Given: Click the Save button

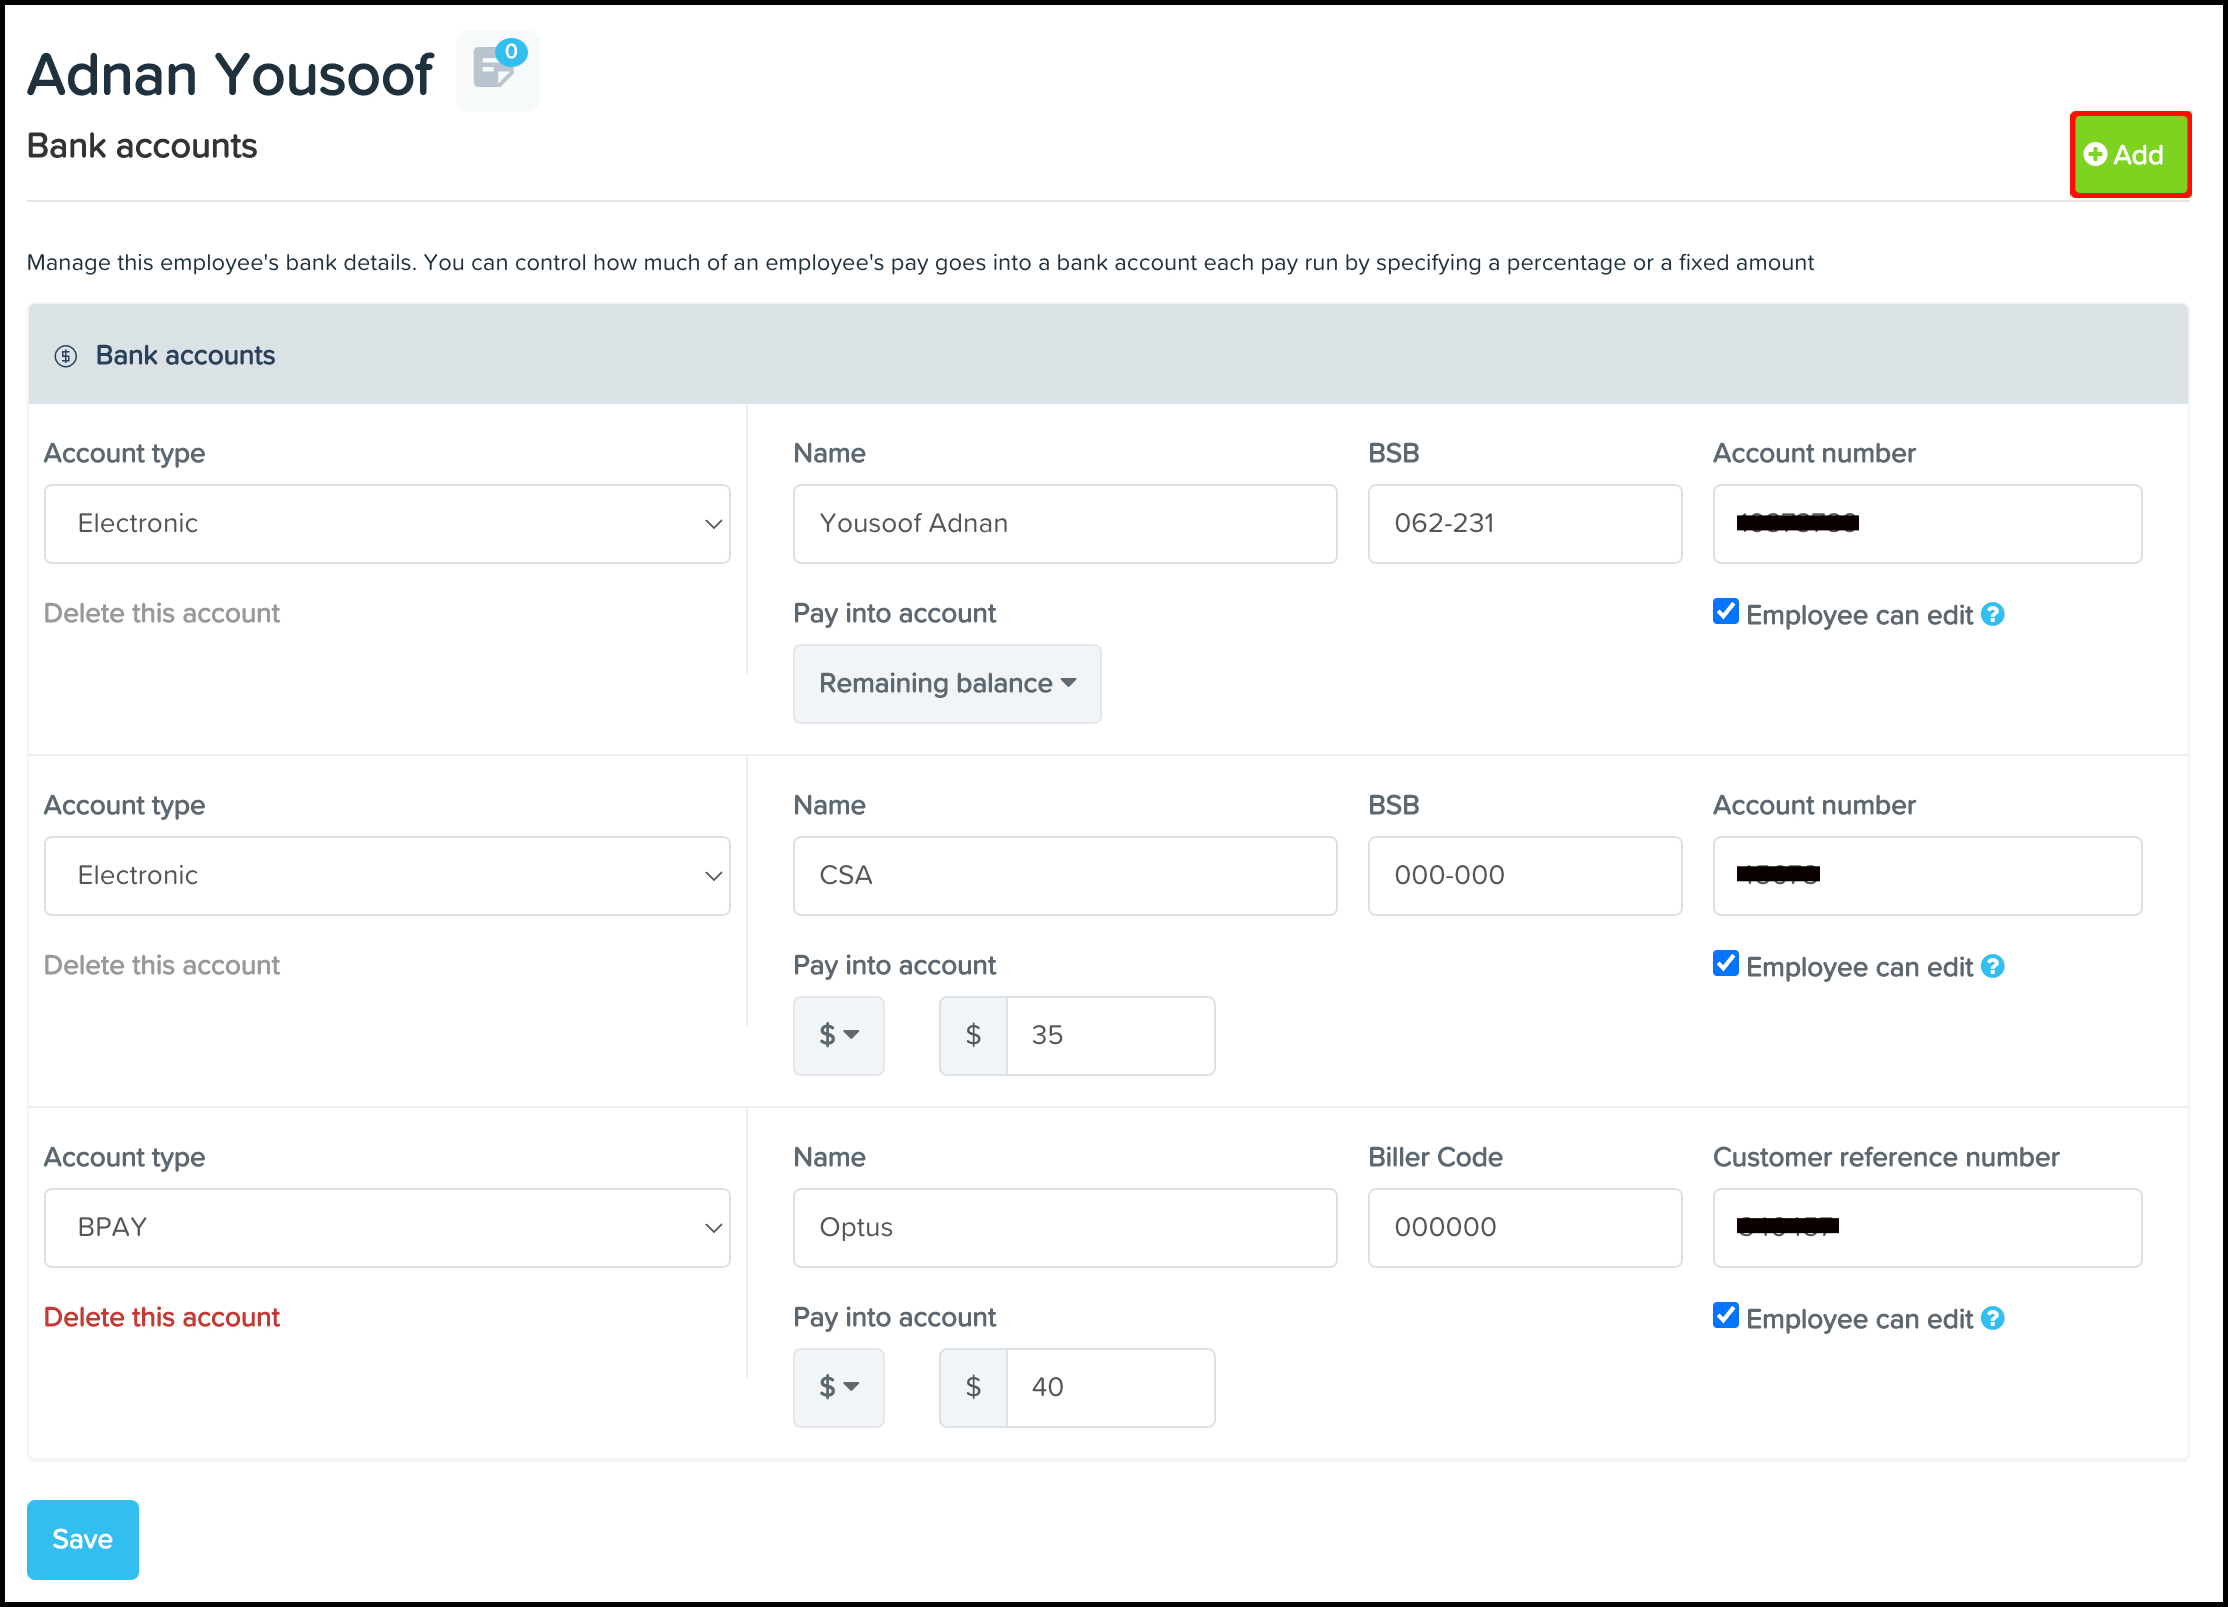Looking at the screenshot, I should (82, 1539).
